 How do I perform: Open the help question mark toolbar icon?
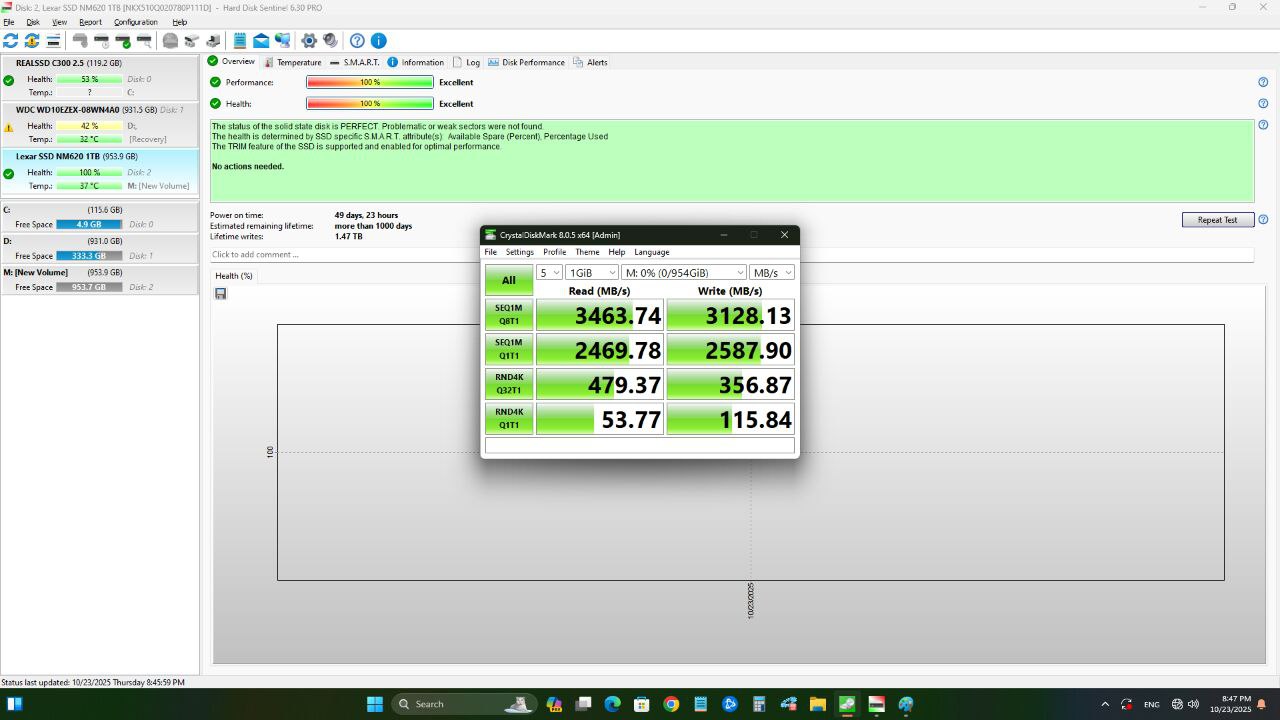pyautogui.click(x=357, y=41)
